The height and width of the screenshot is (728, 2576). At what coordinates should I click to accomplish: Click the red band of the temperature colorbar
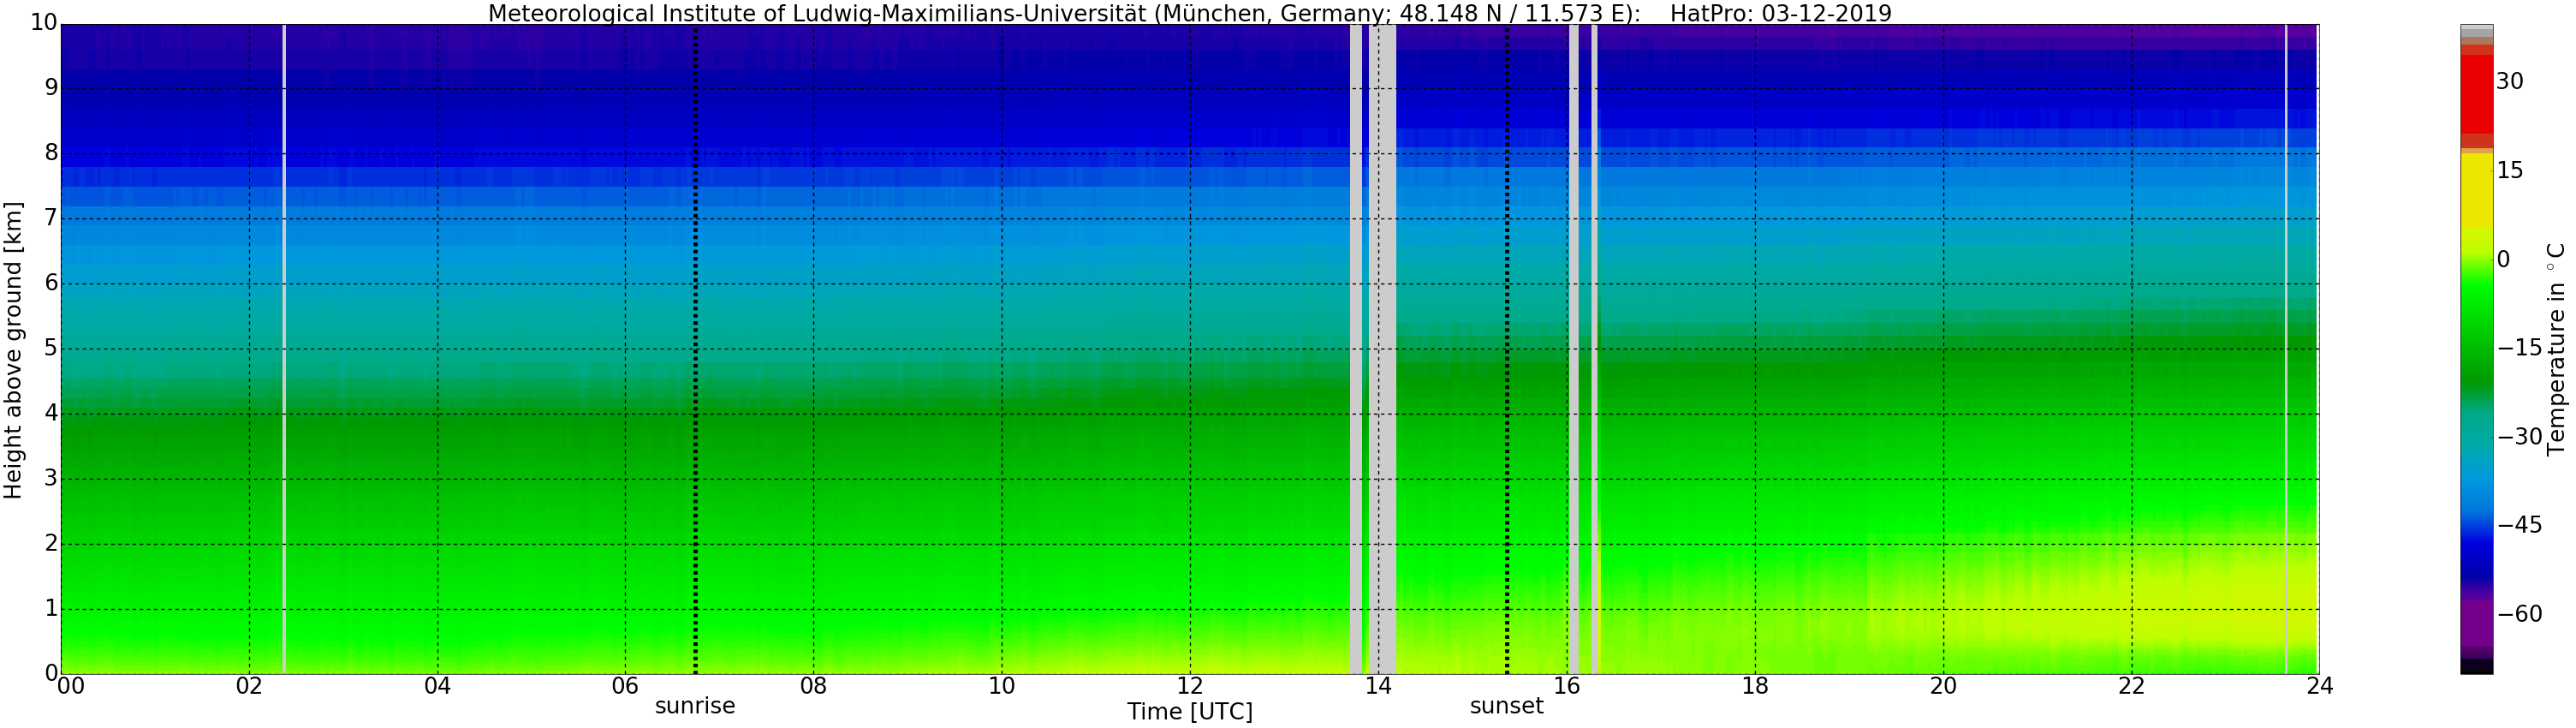(x=2476, y=94)
